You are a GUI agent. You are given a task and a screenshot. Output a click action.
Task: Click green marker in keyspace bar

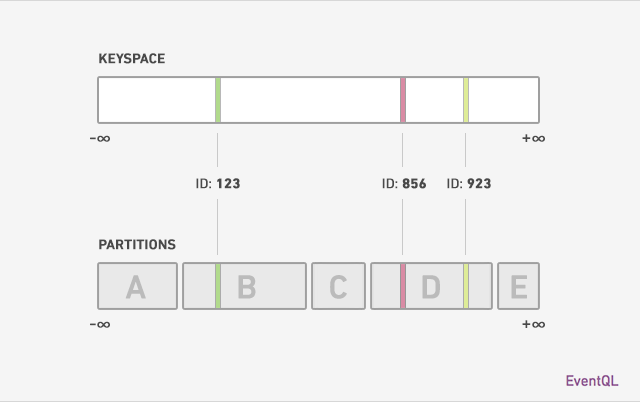point(218,100)
